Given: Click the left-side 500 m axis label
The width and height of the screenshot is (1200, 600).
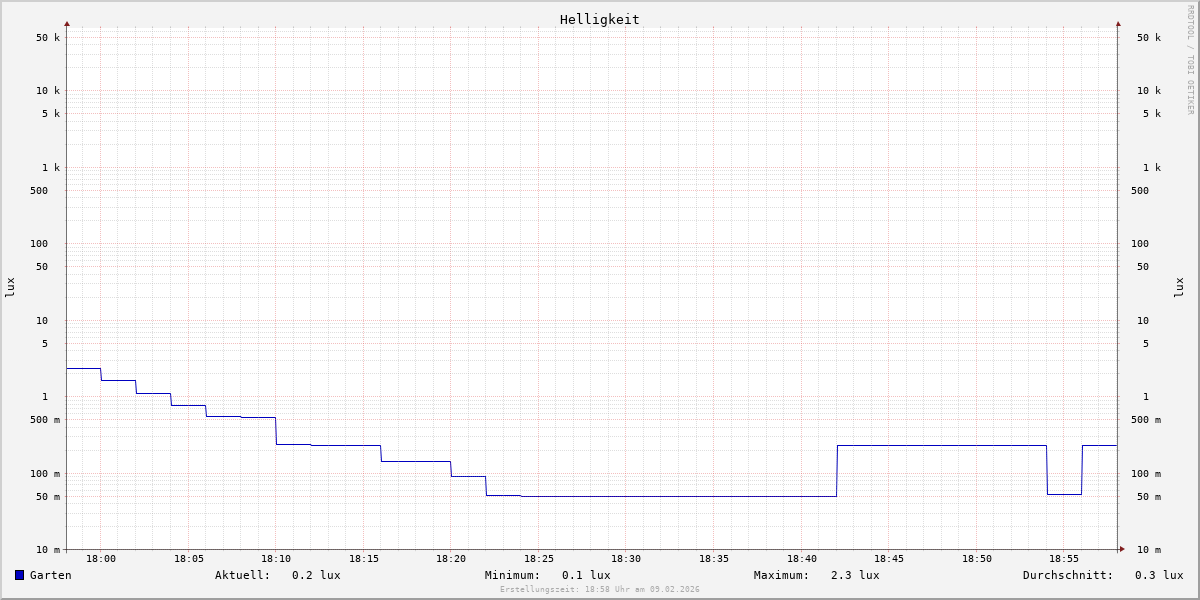Looking at the screenshot, I should pos(45,420).
